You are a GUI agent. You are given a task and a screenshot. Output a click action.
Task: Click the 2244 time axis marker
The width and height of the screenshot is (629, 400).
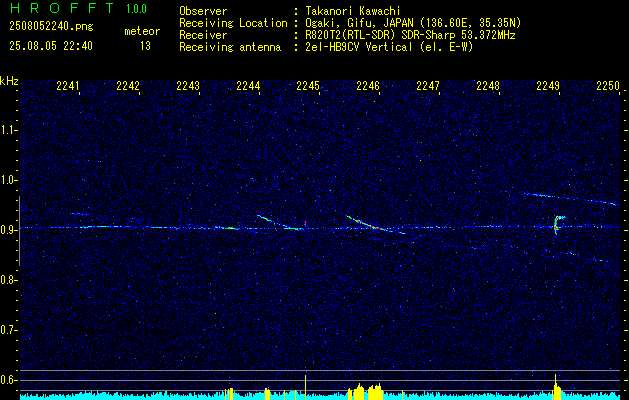248,86
